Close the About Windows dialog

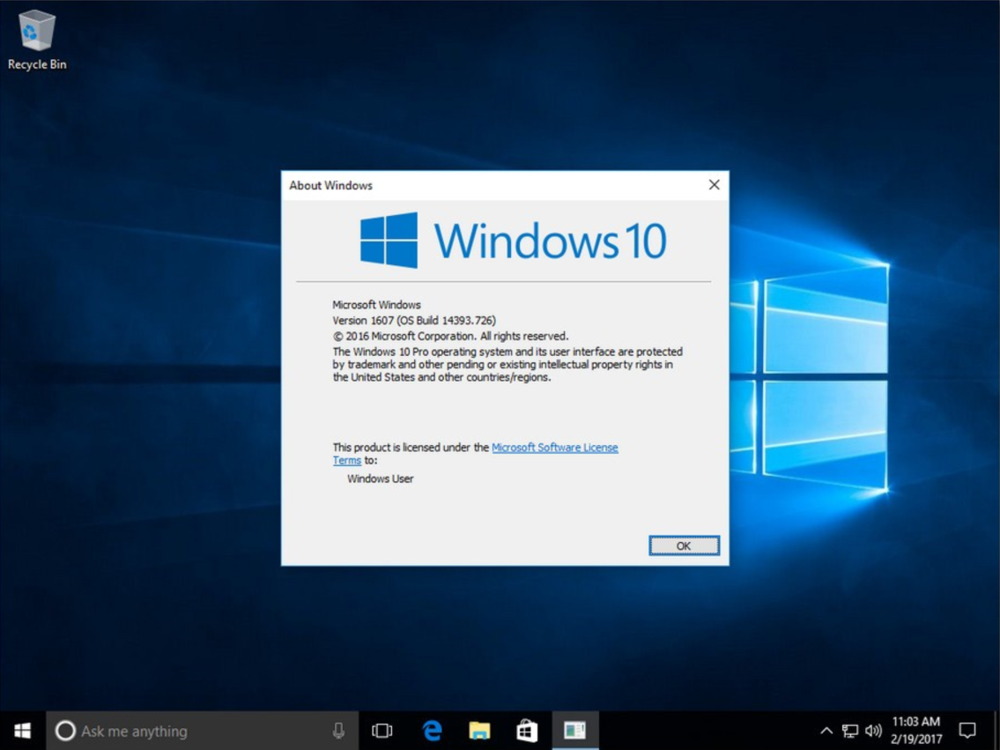coord(714,185)
